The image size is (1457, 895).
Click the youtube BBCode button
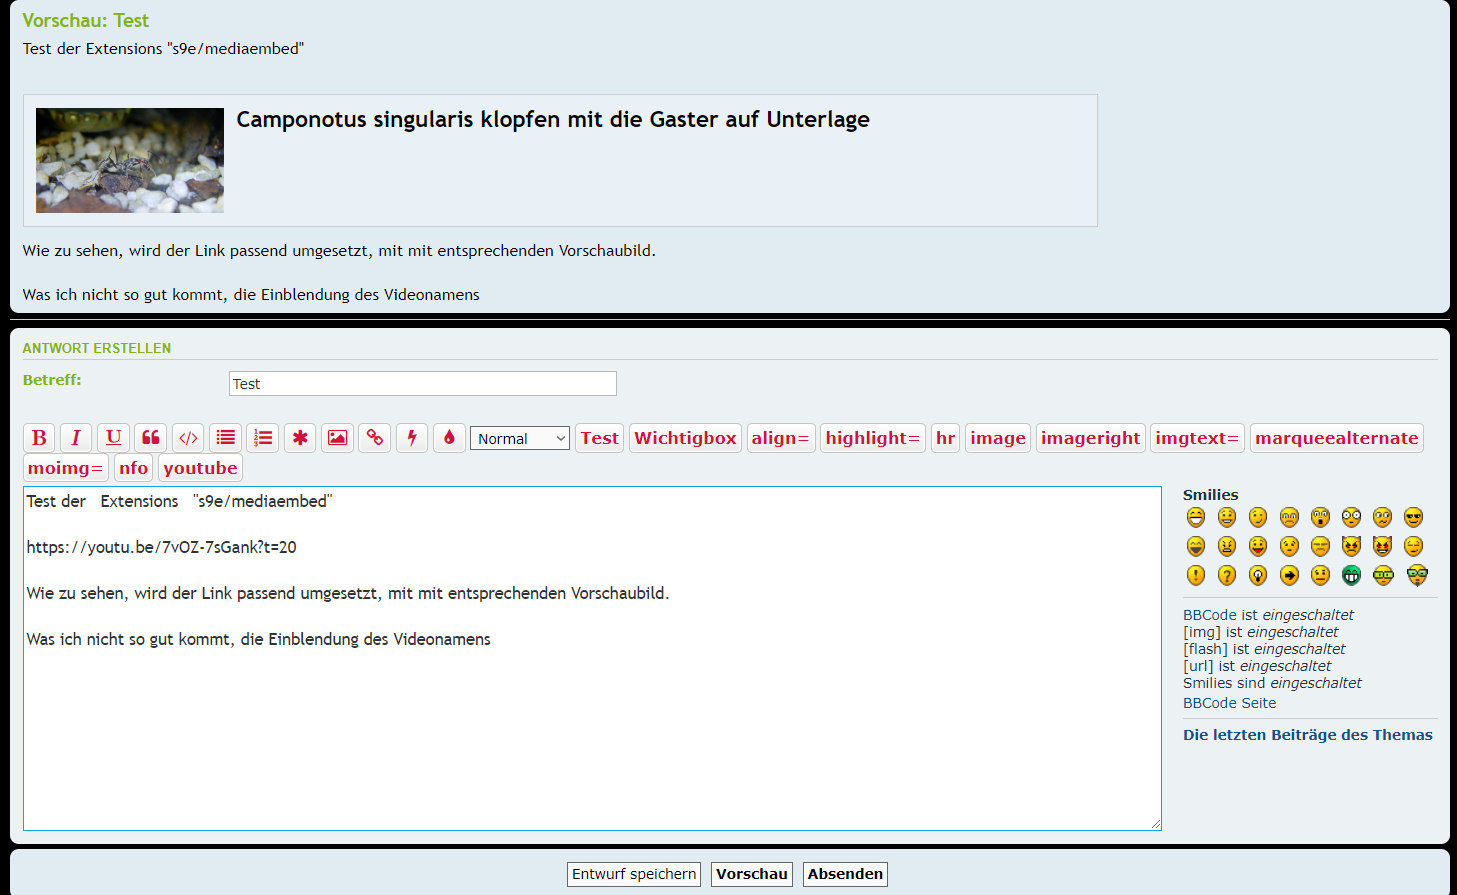(200, 468)
